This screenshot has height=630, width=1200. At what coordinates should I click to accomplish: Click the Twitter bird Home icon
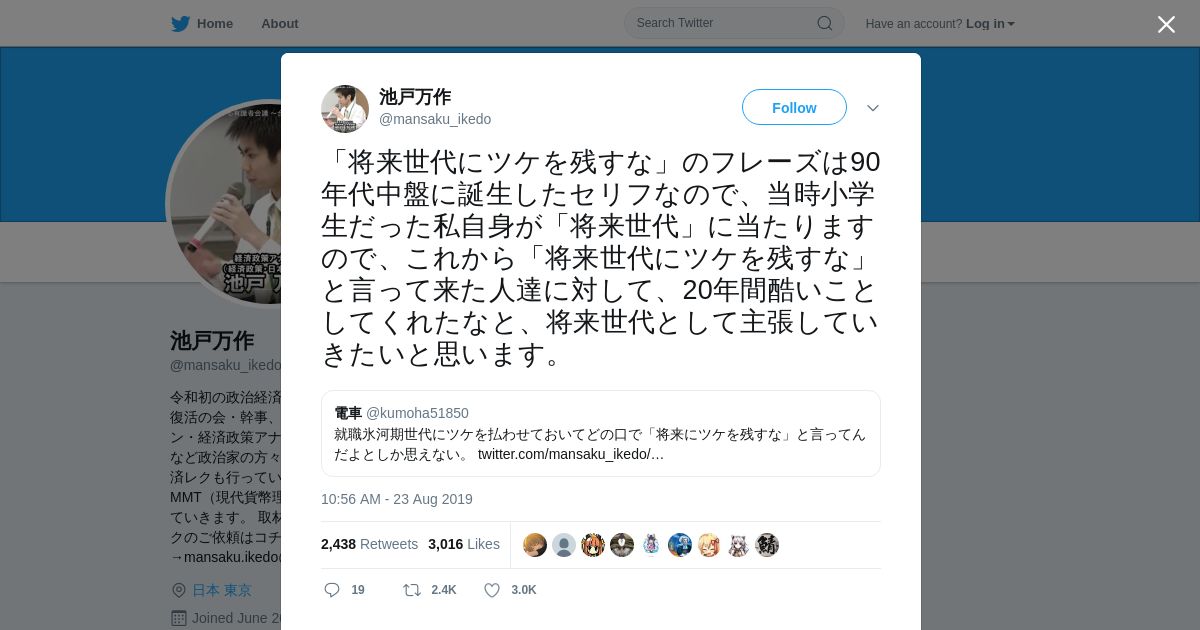point(180,23)
